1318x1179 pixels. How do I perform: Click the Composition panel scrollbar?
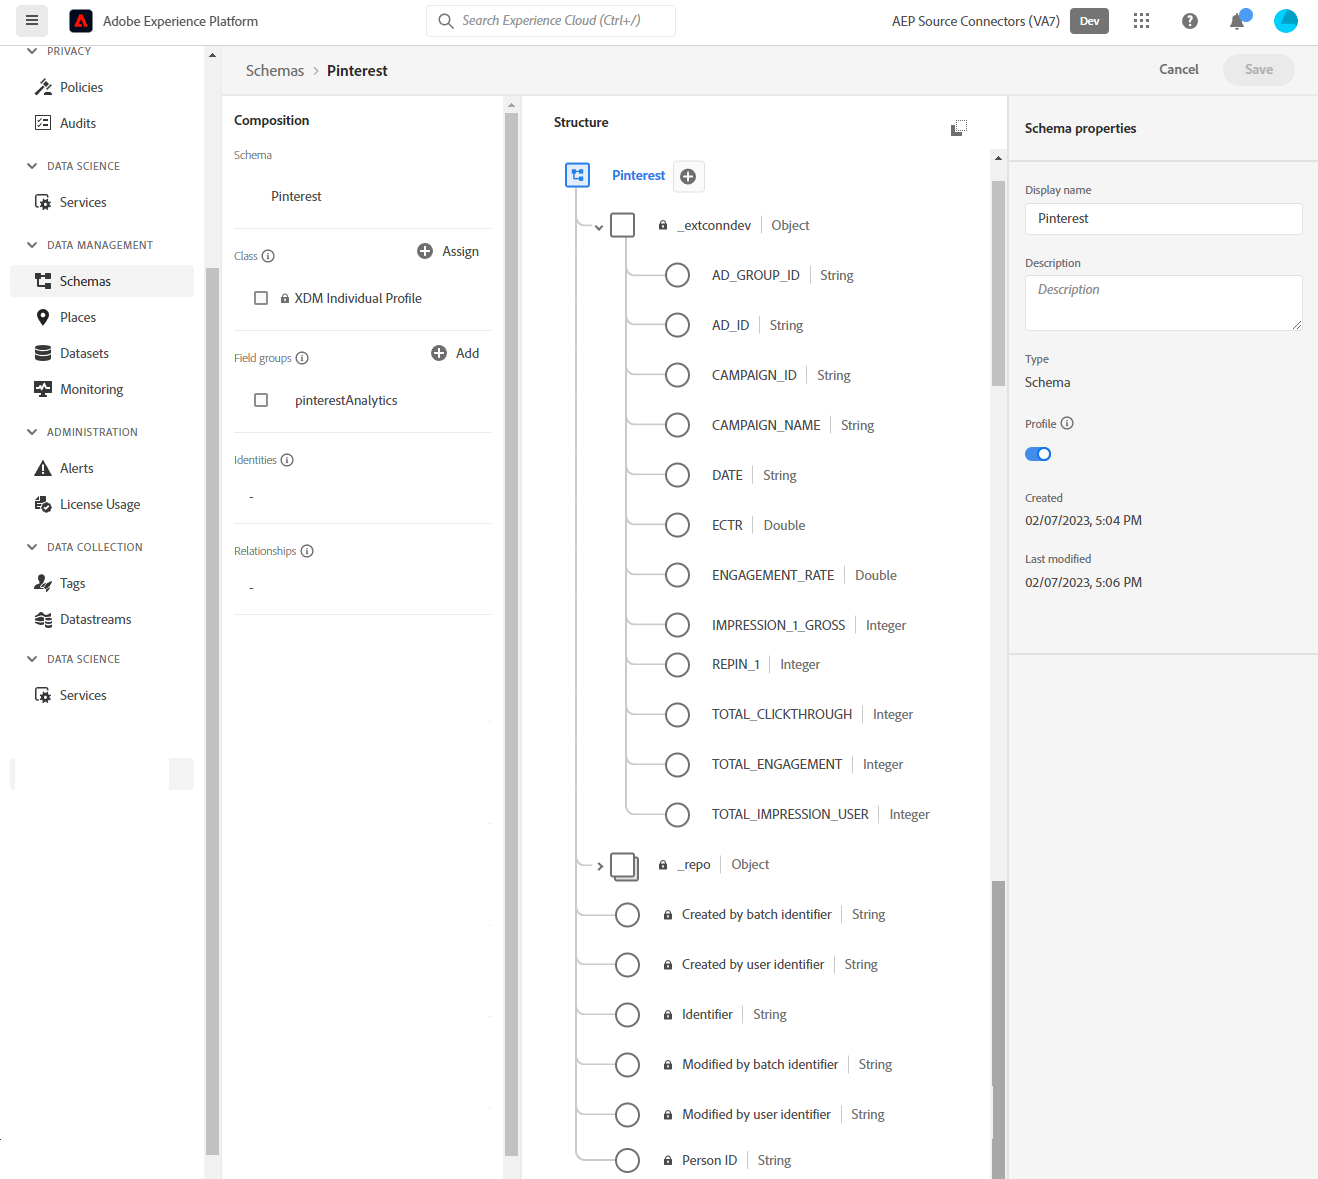(511, 634)
